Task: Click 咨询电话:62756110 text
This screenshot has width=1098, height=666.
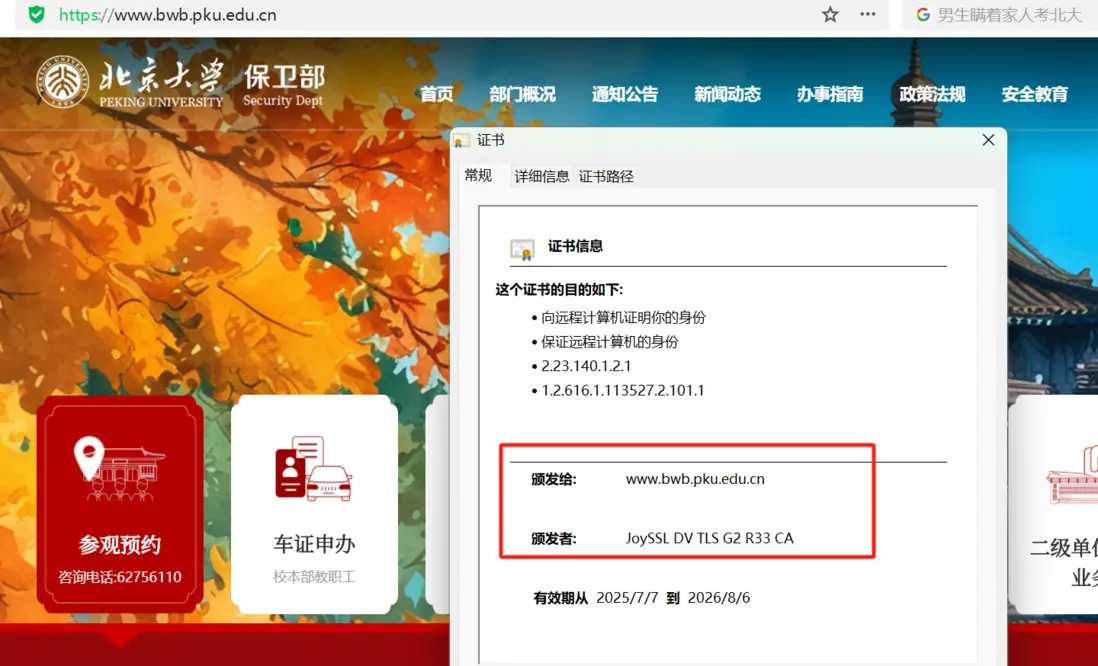Action: [120, 577]
